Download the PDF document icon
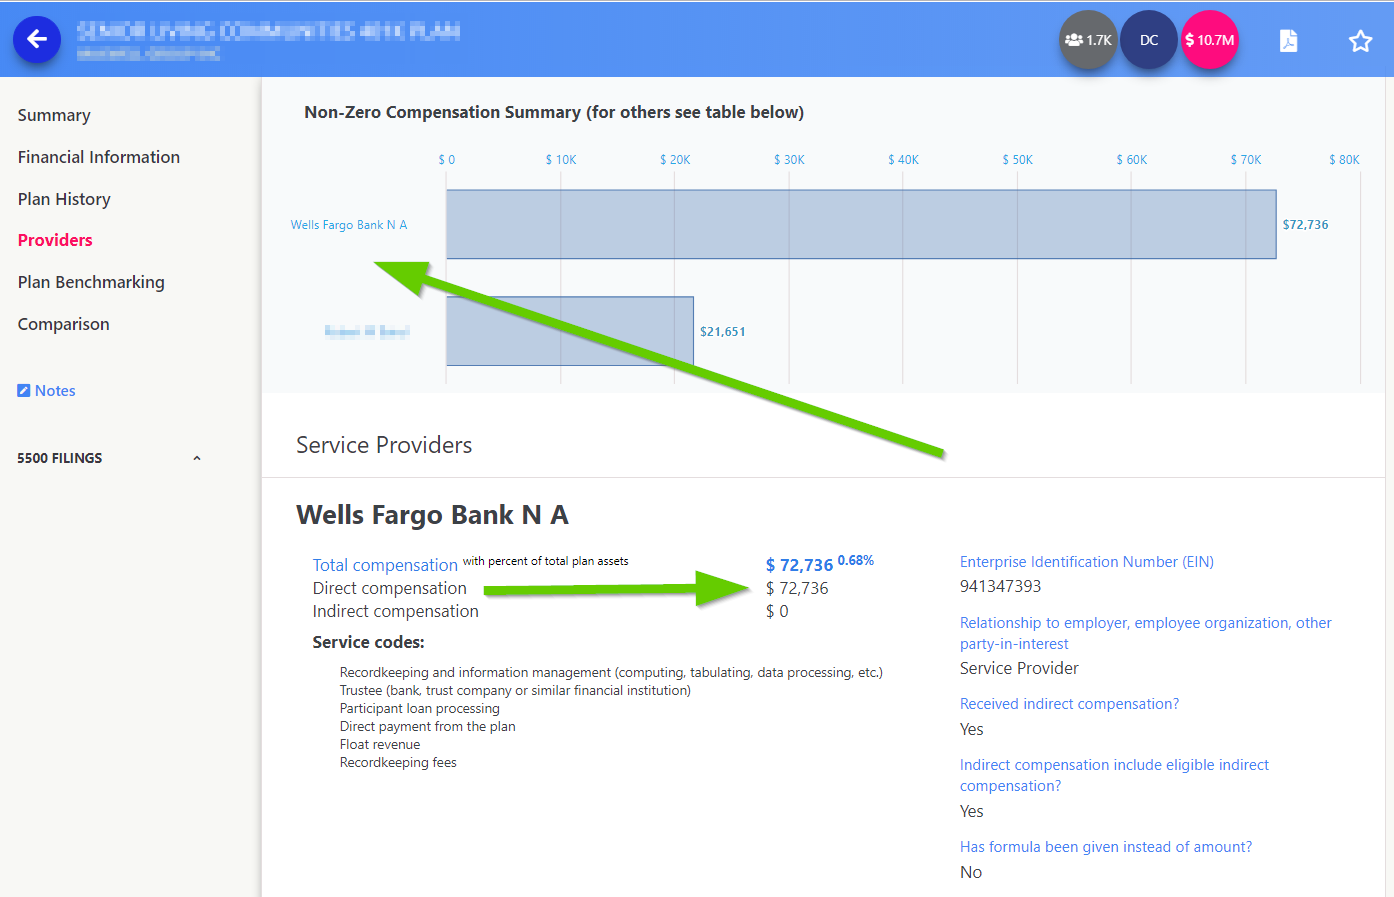Image resolution: width=1394 pixels, height=897 pixels. [x=1289, y=40]
